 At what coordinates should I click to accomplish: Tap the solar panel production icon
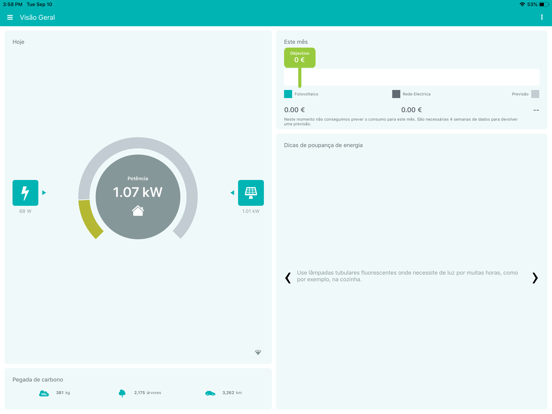pos(251,193)
